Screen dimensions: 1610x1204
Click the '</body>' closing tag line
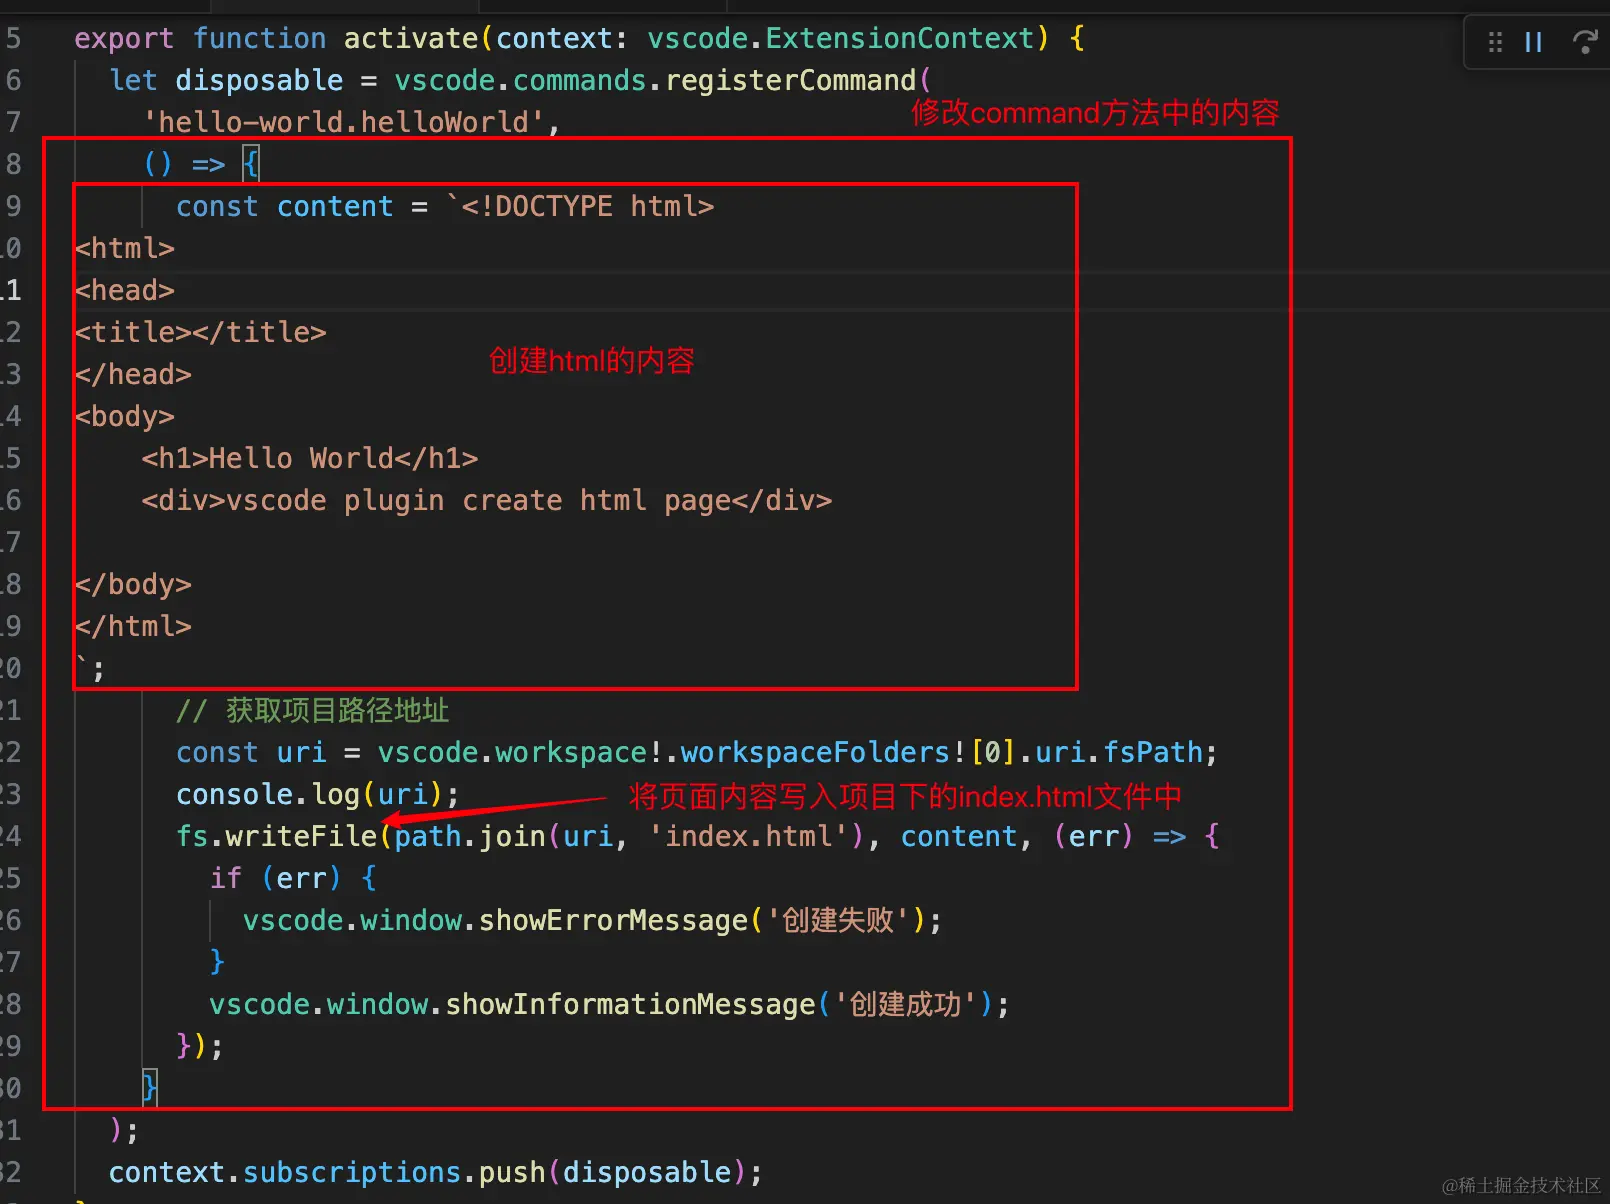click(133, 584)
